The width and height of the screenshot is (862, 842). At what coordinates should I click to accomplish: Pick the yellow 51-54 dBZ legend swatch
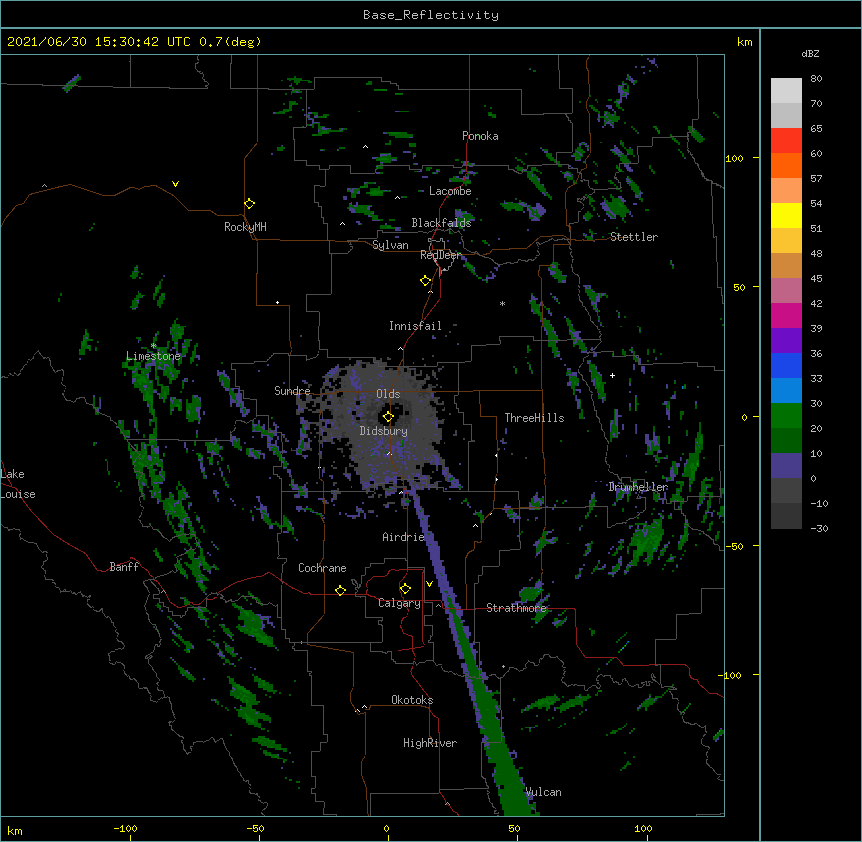click(x=786, y=215)
